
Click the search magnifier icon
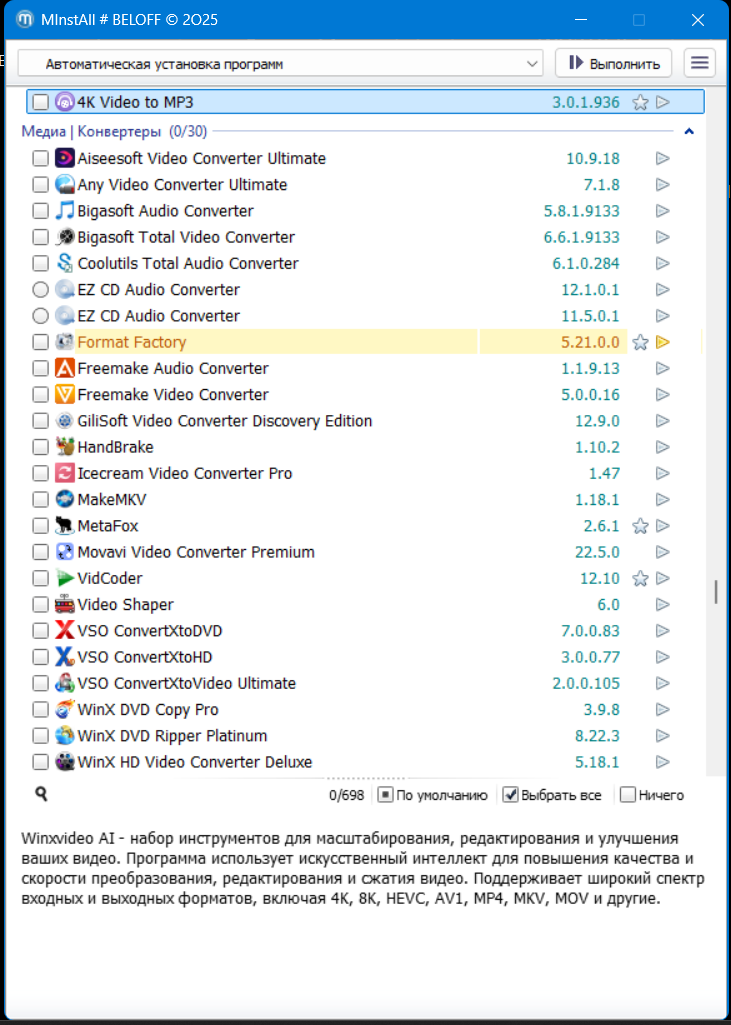[x=41, y=794]
